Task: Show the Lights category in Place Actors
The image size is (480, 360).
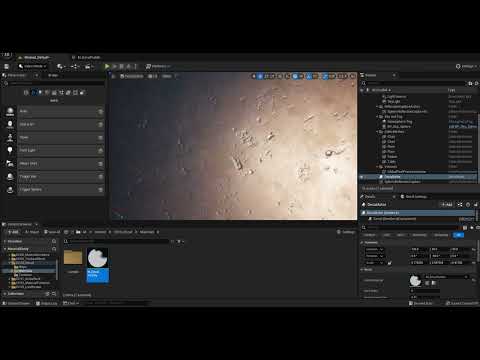Action: (x=40, y=92)
